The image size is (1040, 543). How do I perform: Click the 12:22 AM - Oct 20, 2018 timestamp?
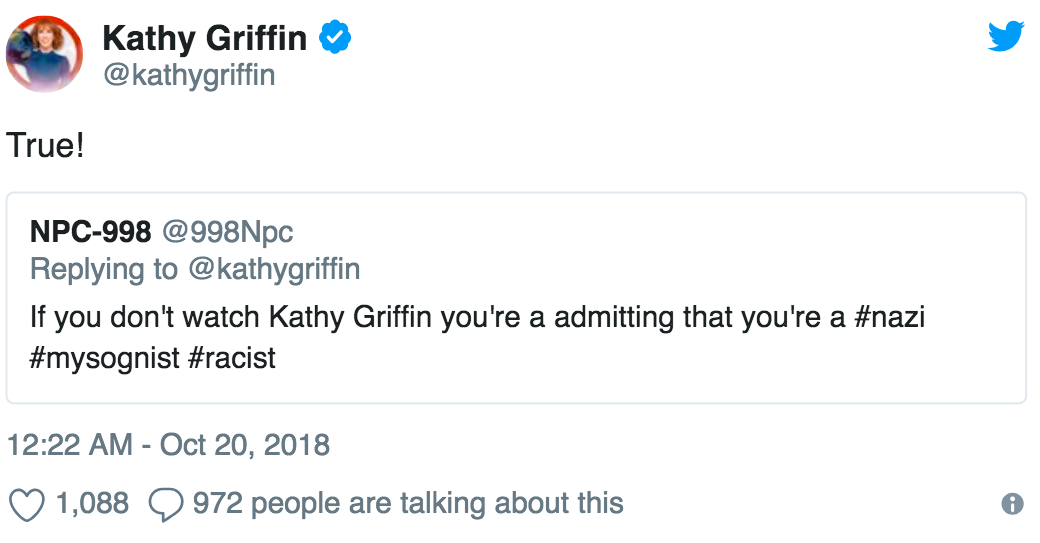tap(168, 443)
